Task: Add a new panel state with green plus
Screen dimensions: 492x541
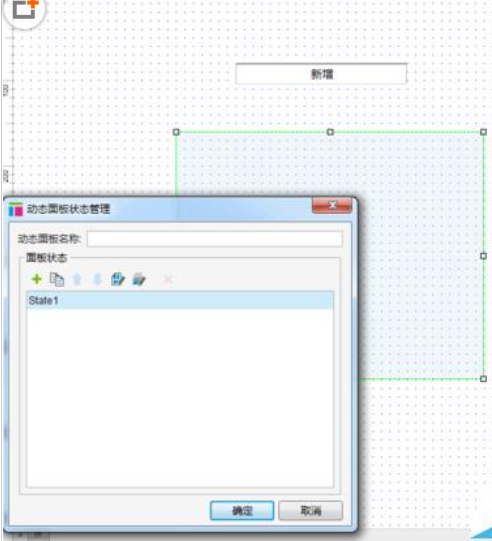Action: (37, 279)
